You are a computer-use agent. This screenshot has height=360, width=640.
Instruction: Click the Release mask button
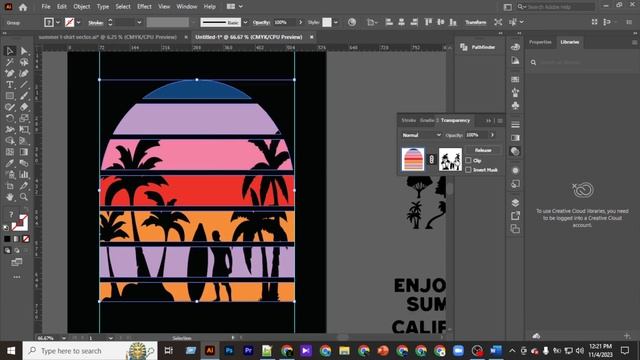(x=483, y=150)
